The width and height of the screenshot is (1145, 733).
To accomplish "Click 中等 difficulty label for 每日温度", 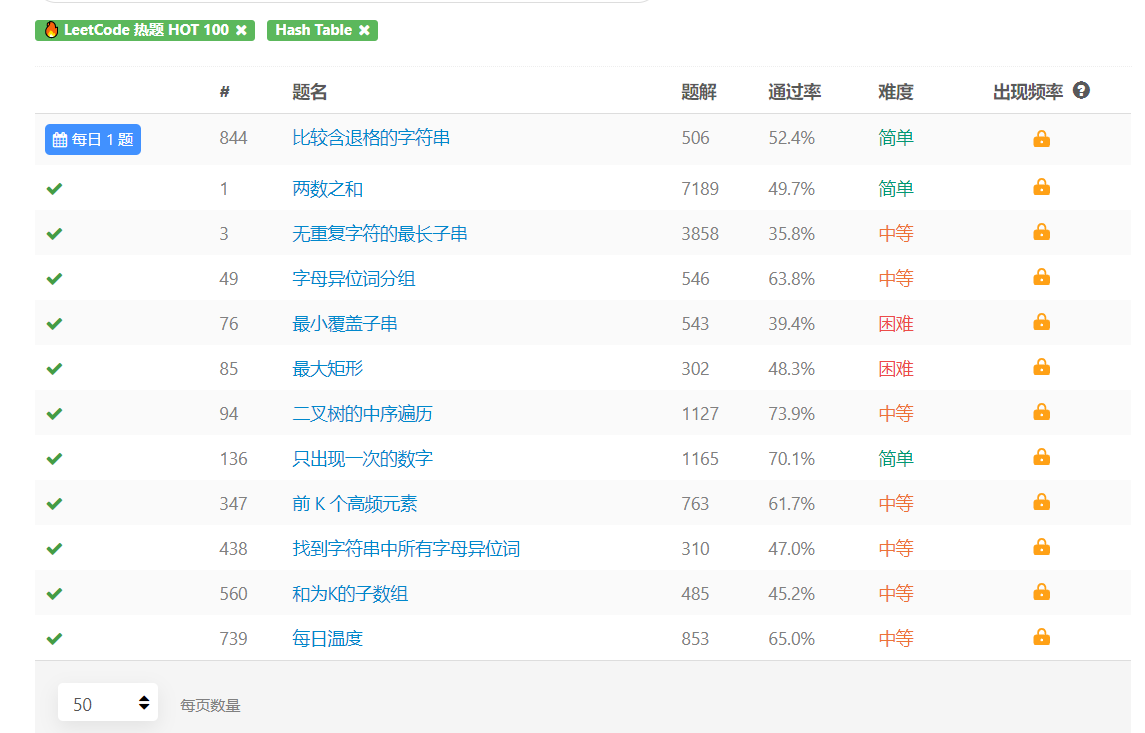I will pyautogui.click(x=896, y=639).
